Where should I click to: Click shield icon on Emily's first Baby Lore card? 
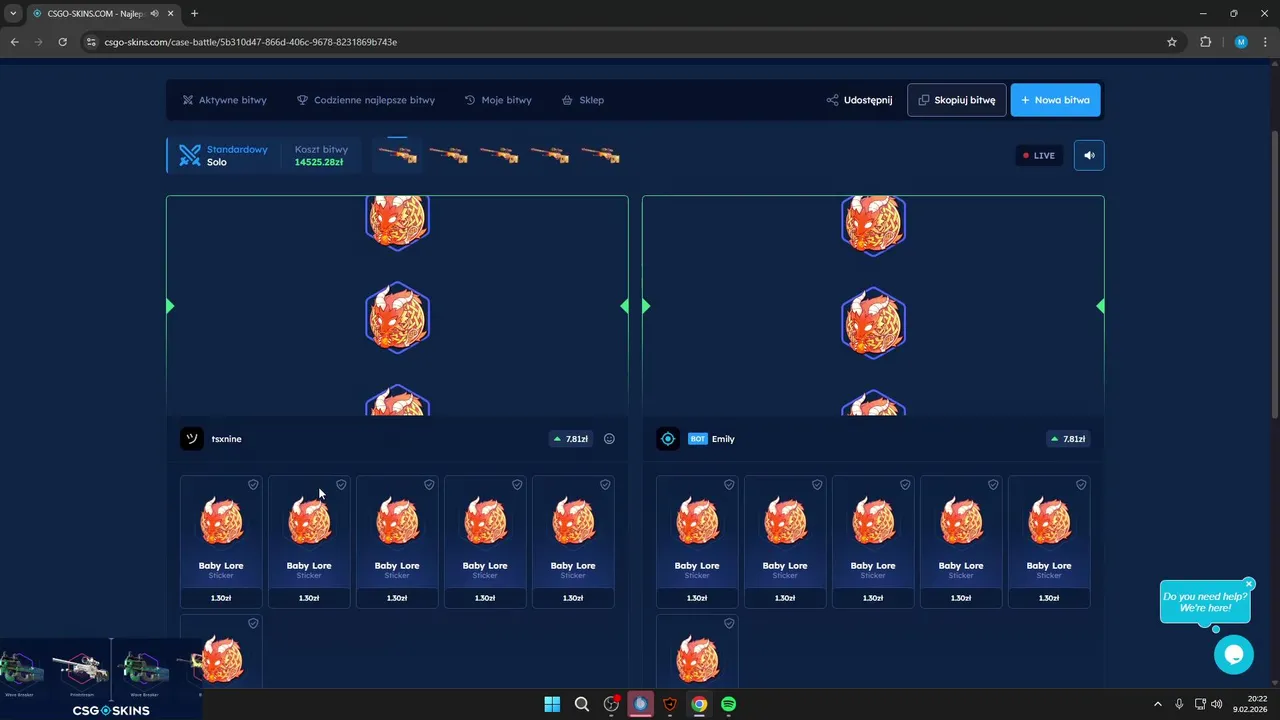[729, 485]
